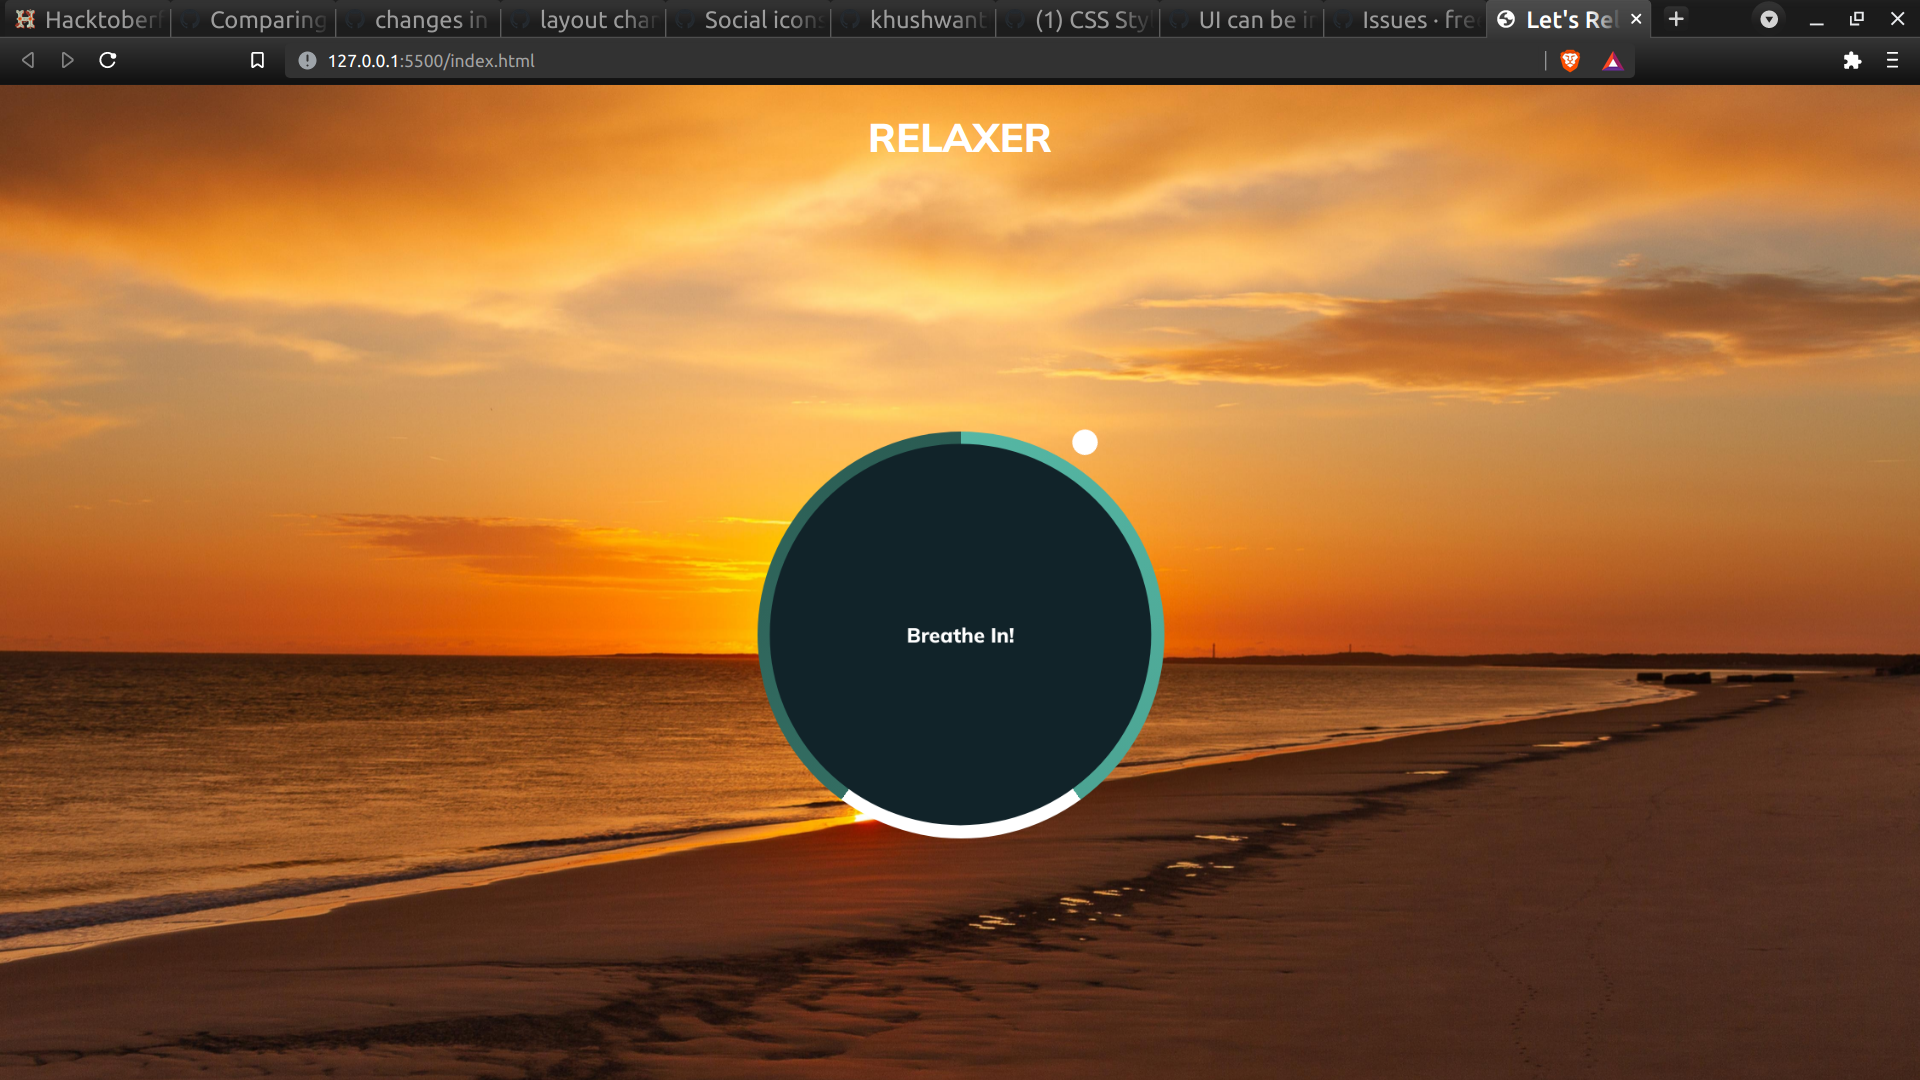
Task: Close the Let's Relax tab
Action: pyautogui.click(x=1636, y=19)
